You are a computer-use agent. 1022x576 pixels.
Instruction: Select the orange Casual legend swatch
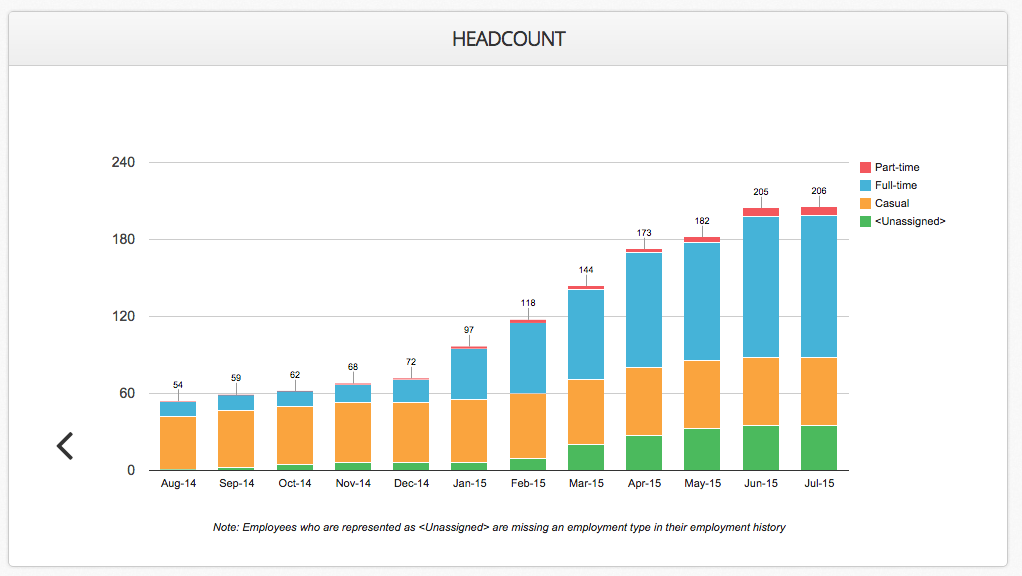point(866,203)
